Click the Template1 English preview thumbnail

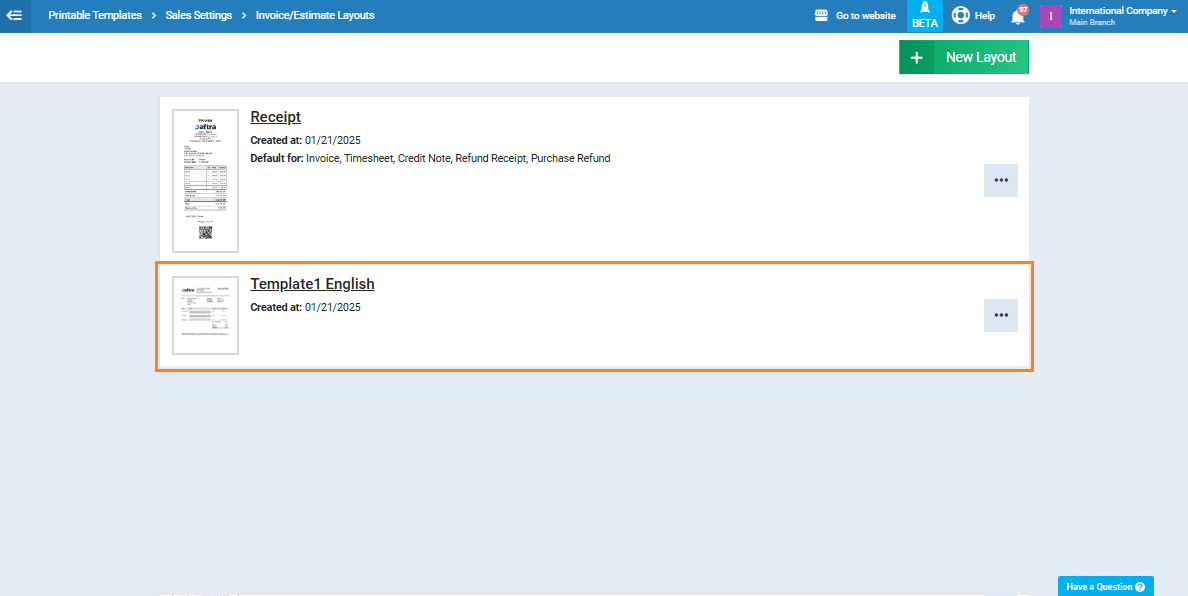[205, 315]
